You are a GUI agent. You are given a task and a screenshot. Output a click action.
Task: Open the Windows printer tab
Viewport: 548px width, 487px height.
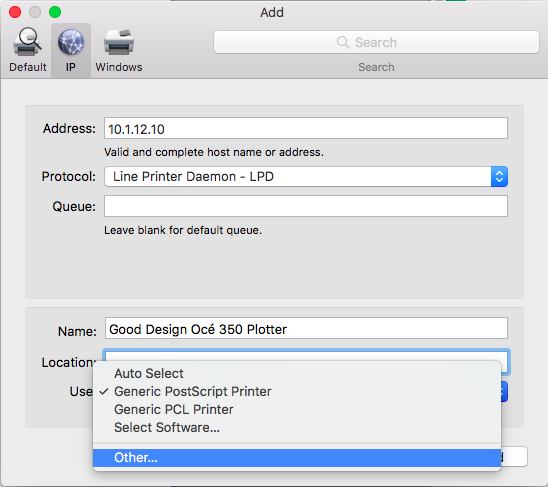[x=119, y=50]
